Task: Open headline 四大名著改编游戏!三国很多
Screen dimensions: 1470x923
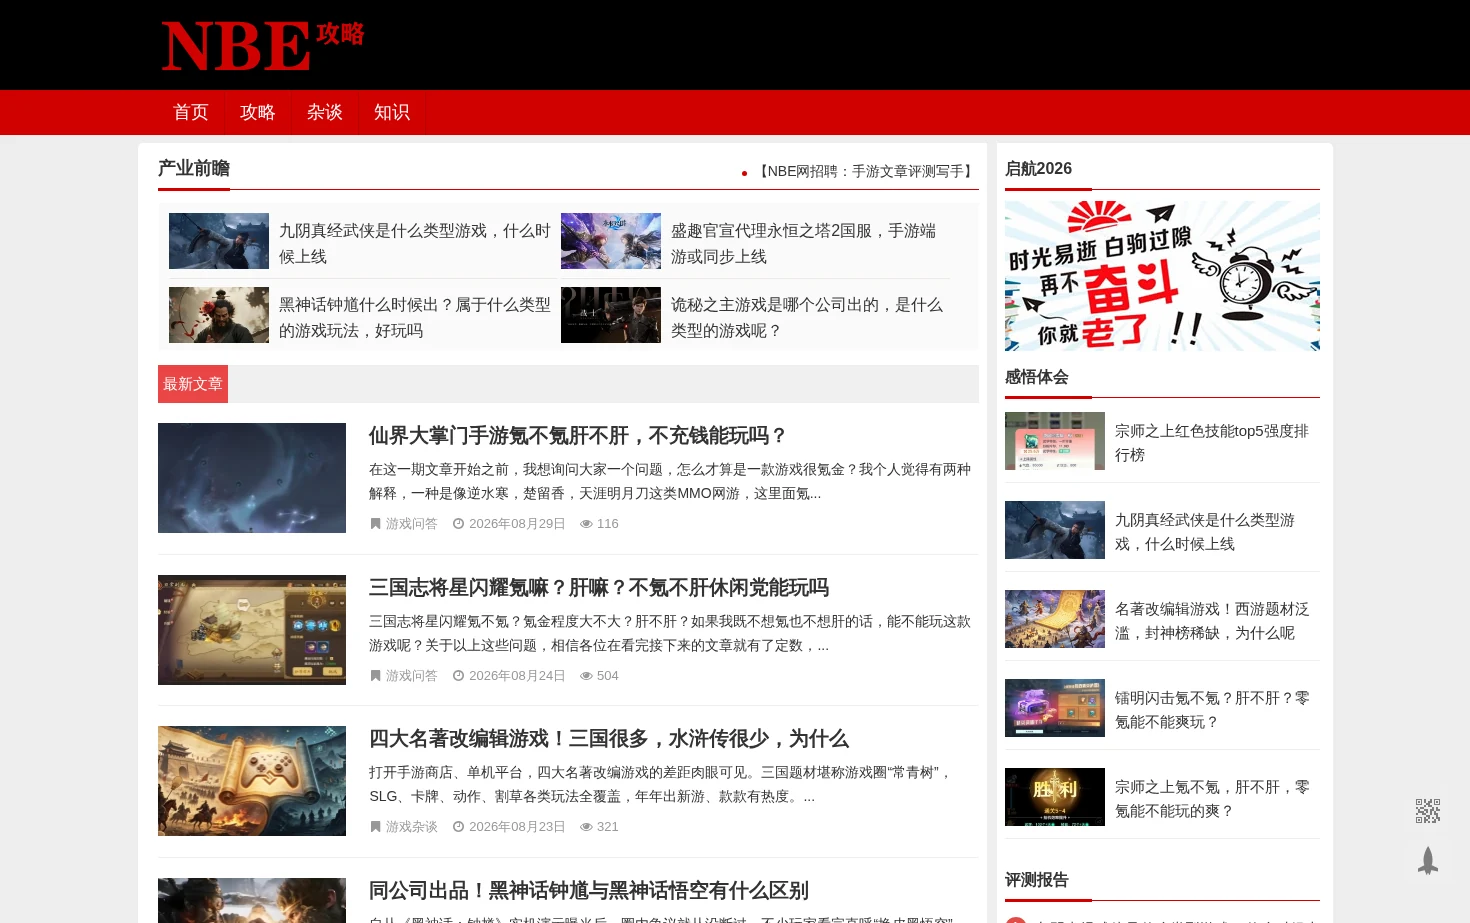Action: click(x=609, y=739)
